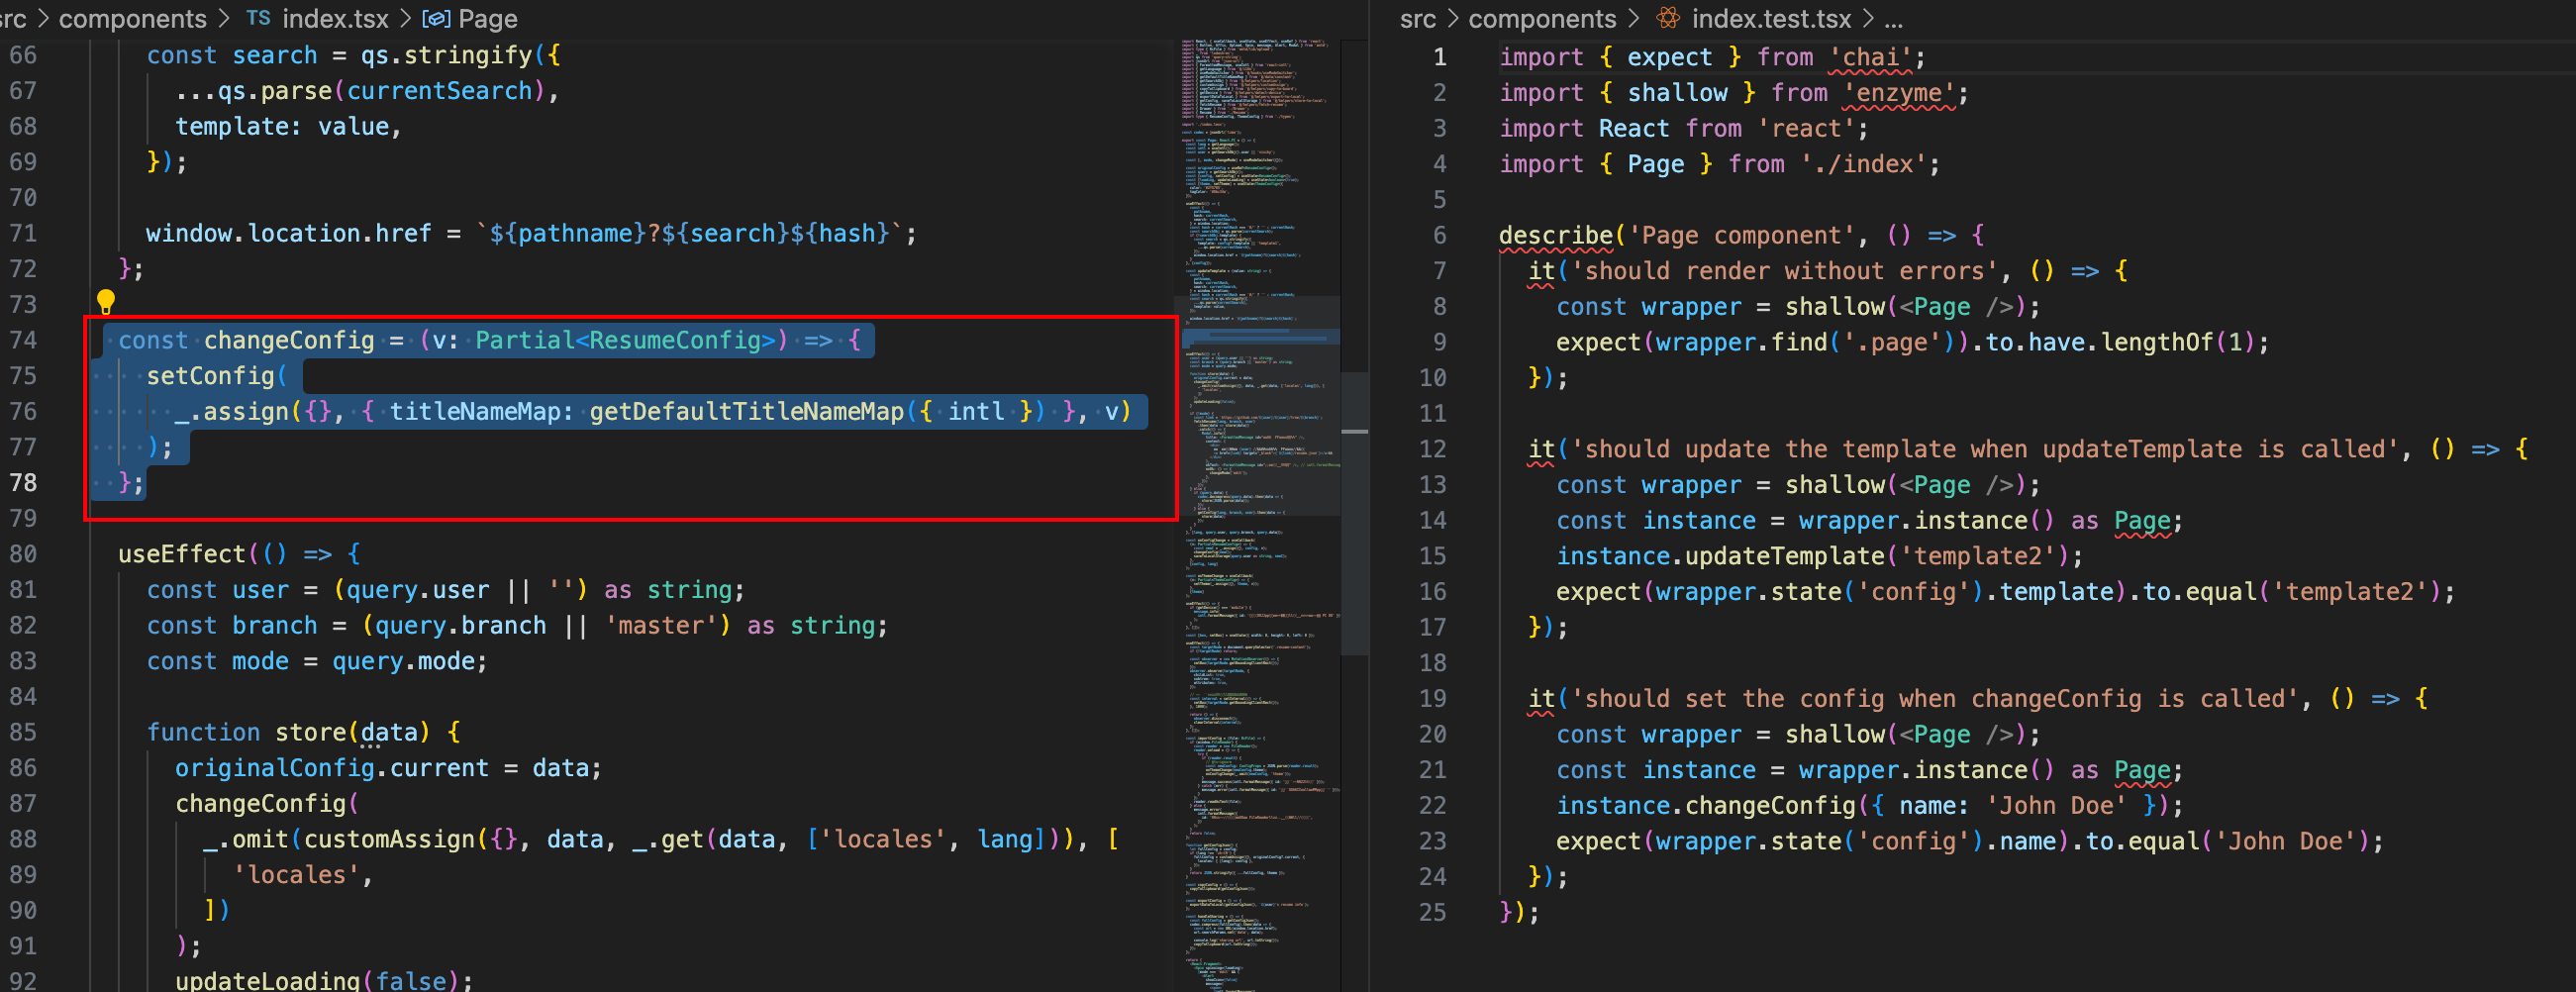Click "'chai'" import string on line 1
2576x992 pixels.
pos(1871,57)
